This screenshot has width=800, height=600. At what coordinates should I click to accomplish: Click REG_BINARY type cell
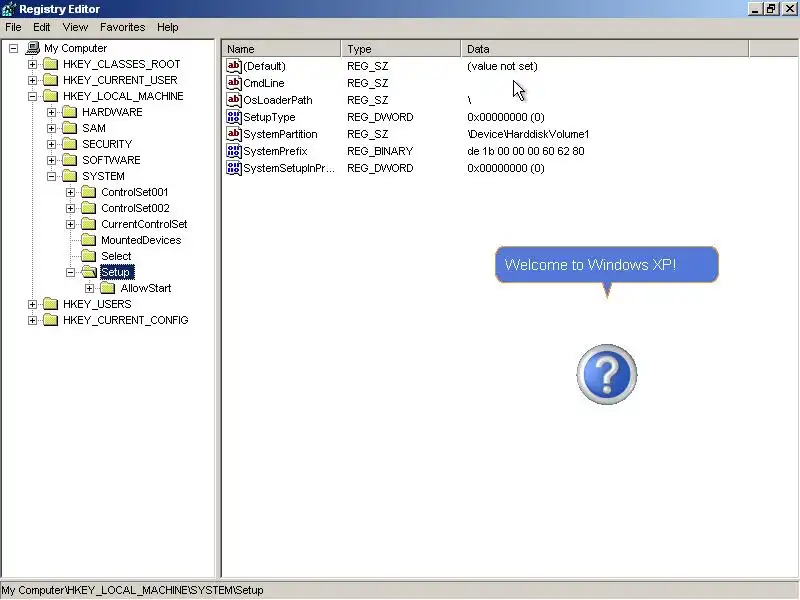[380, 151]
